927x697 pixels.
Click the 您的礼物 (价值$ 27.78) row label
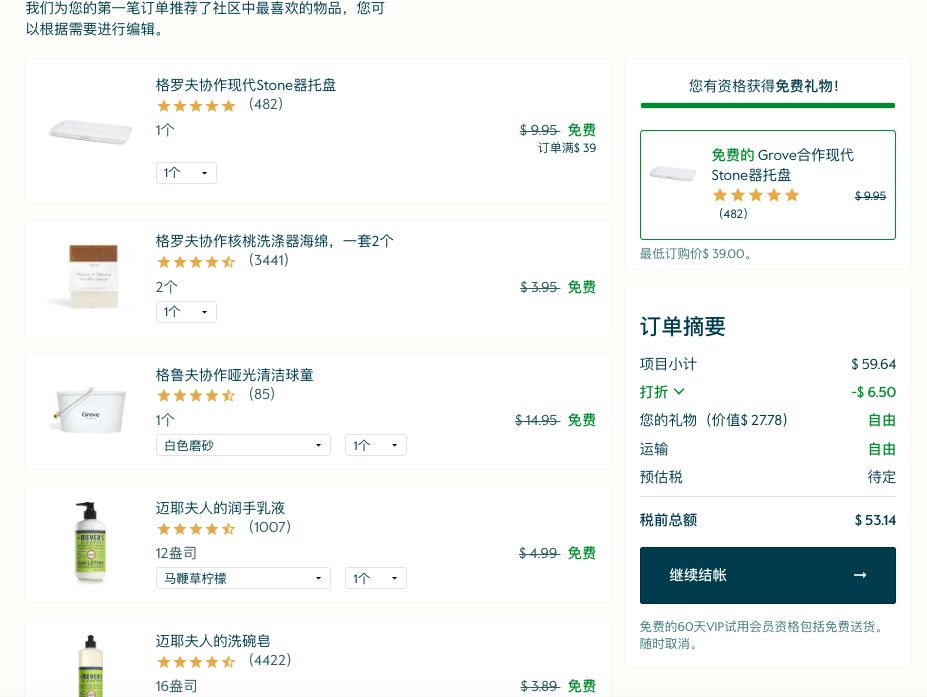click(714, 420)
